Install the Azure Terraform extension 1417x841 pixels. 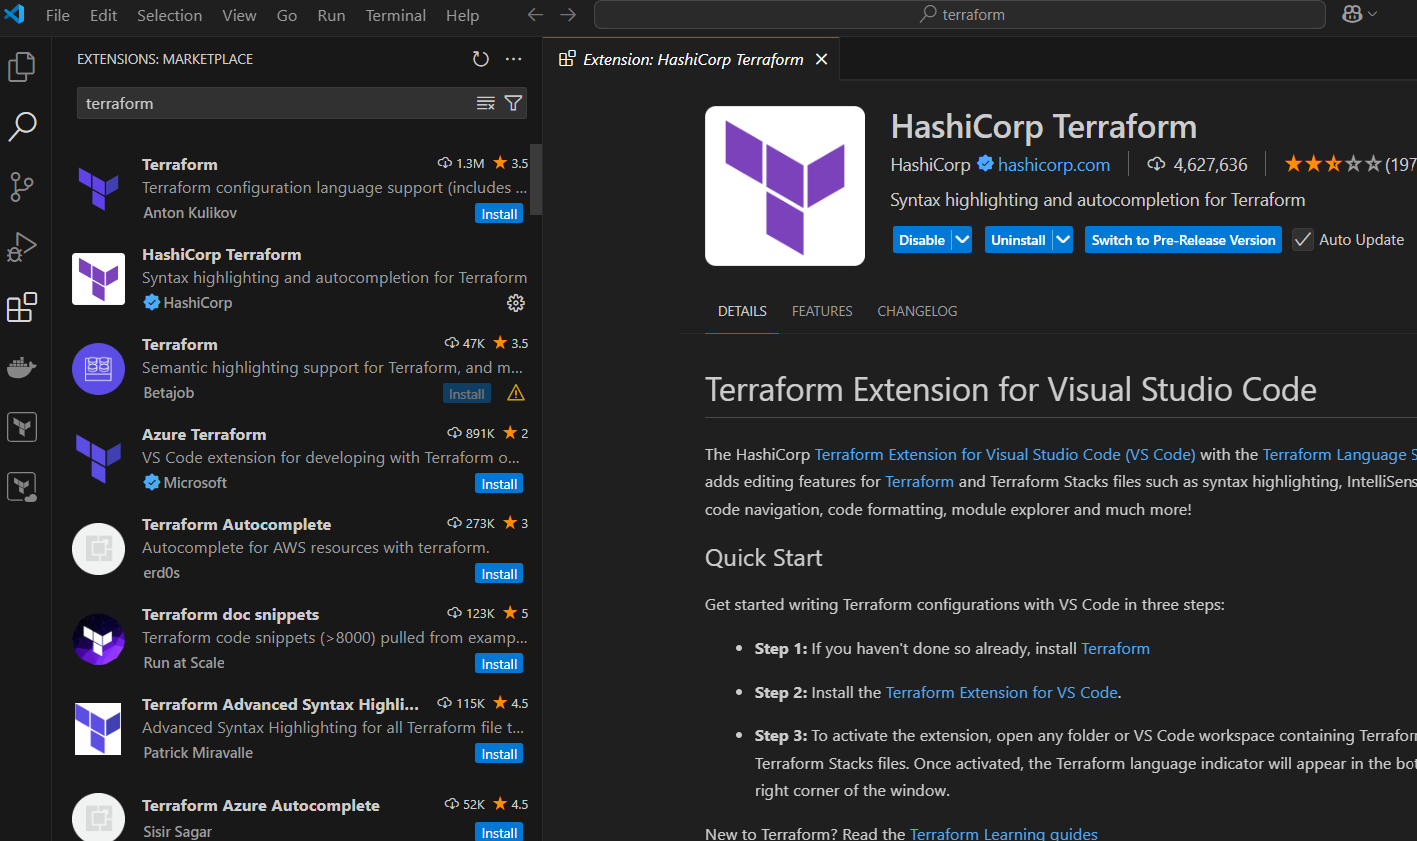coord(499,484)
